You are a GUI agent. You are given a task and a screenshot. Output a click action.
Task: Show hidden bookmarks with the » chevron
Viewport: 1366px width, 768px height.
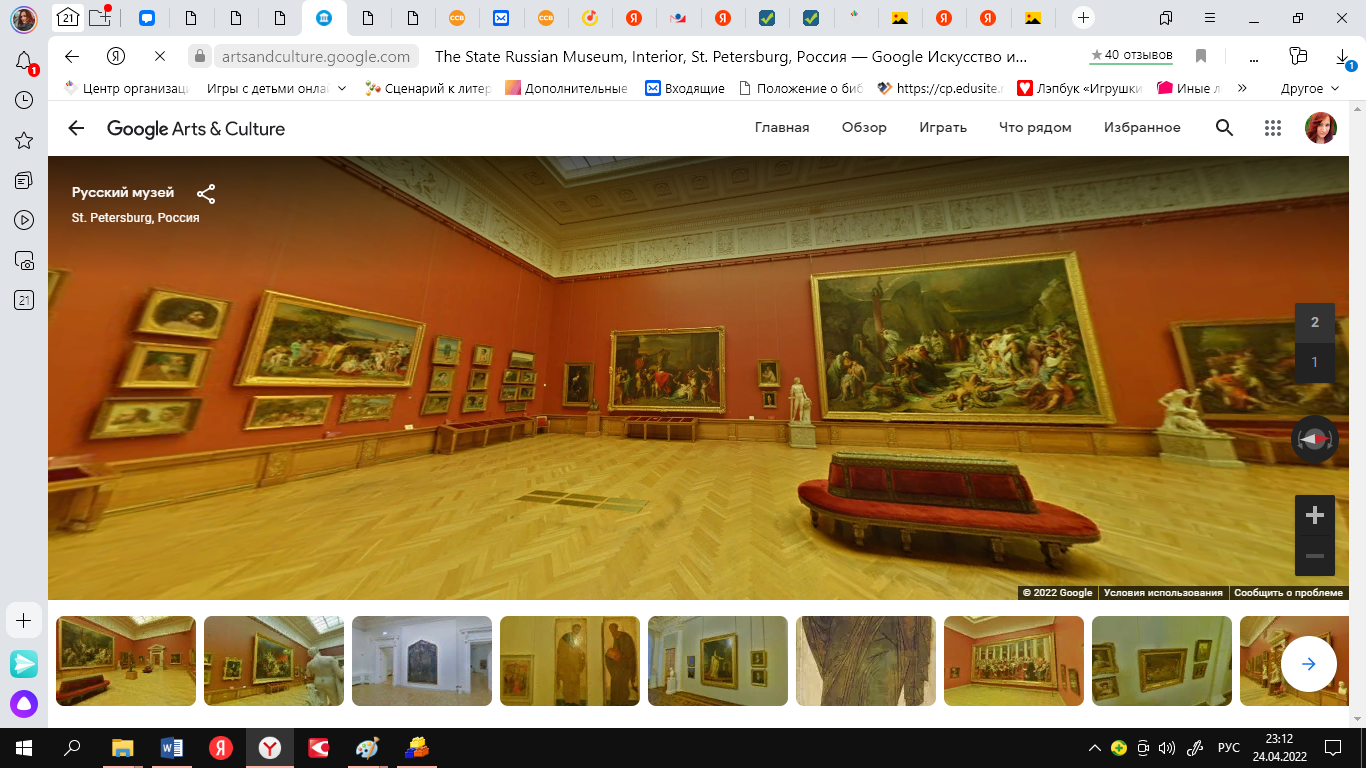click(1242, 88)
